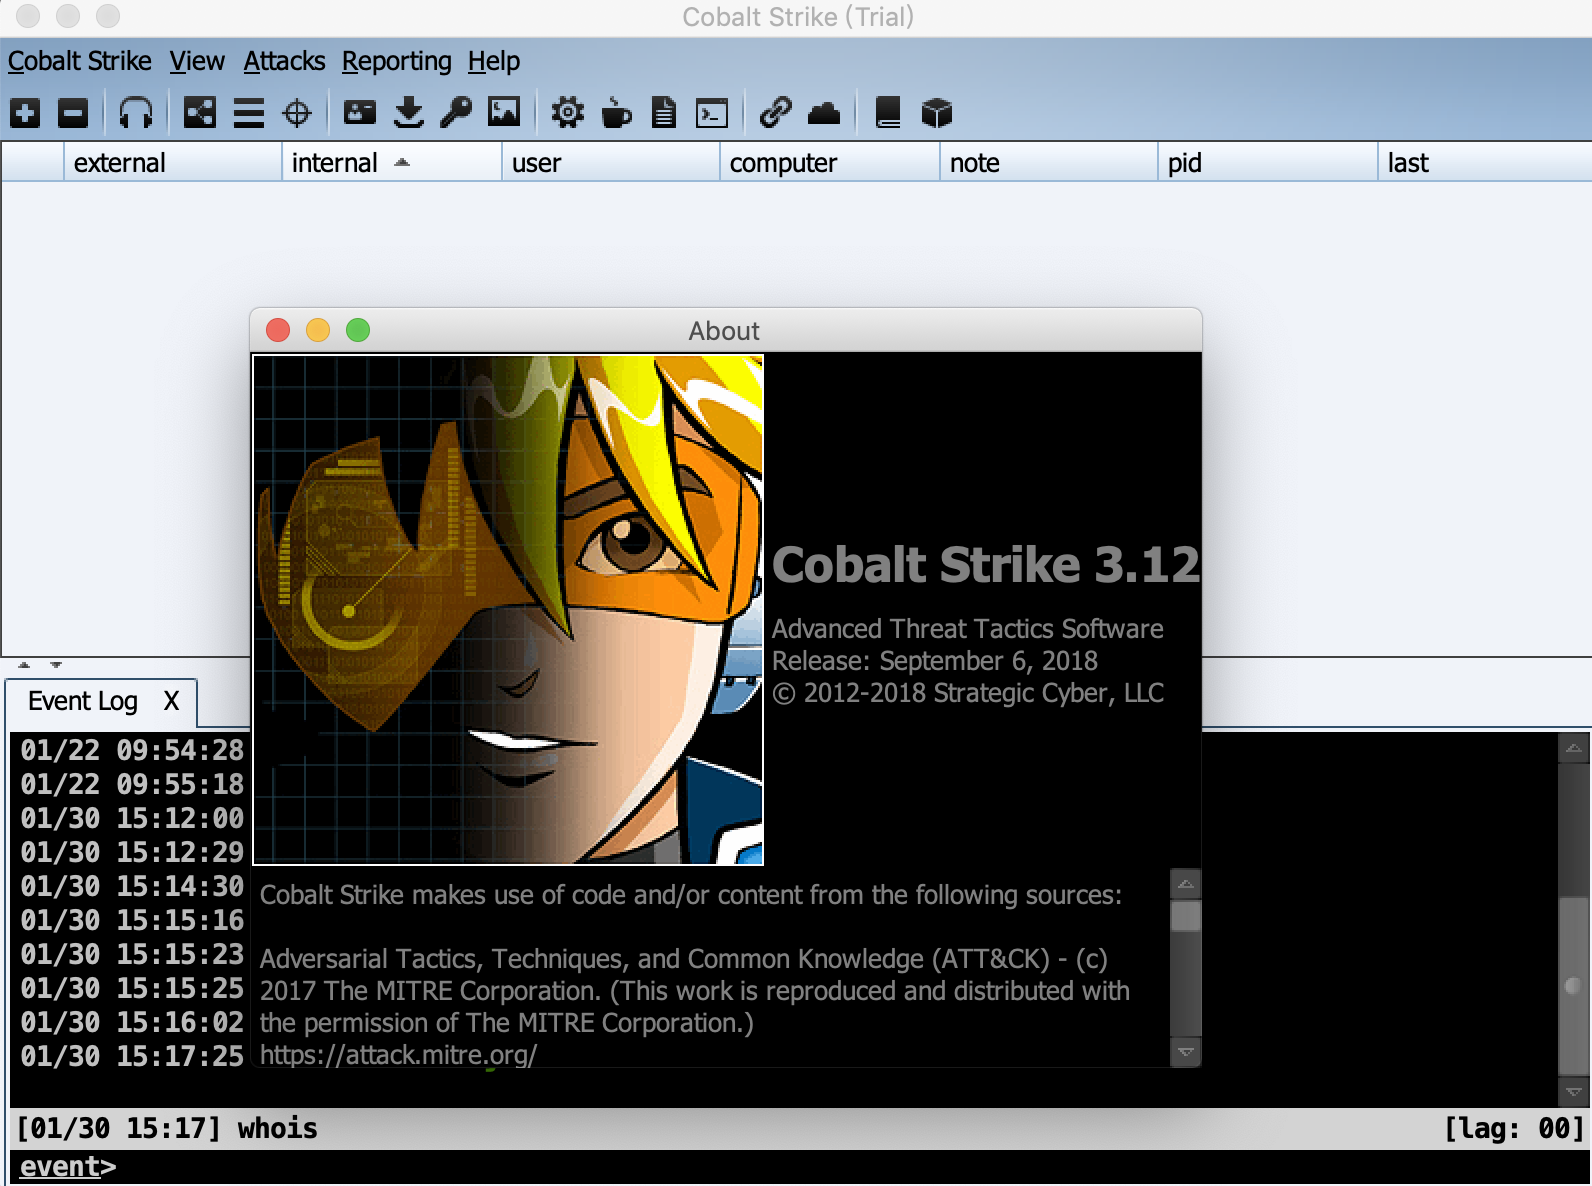Image resolution: width=1592 pixels, height=1186 pixels.
Task: Click the coffee cup Java applet attack icon
Action: click(616, 113)
